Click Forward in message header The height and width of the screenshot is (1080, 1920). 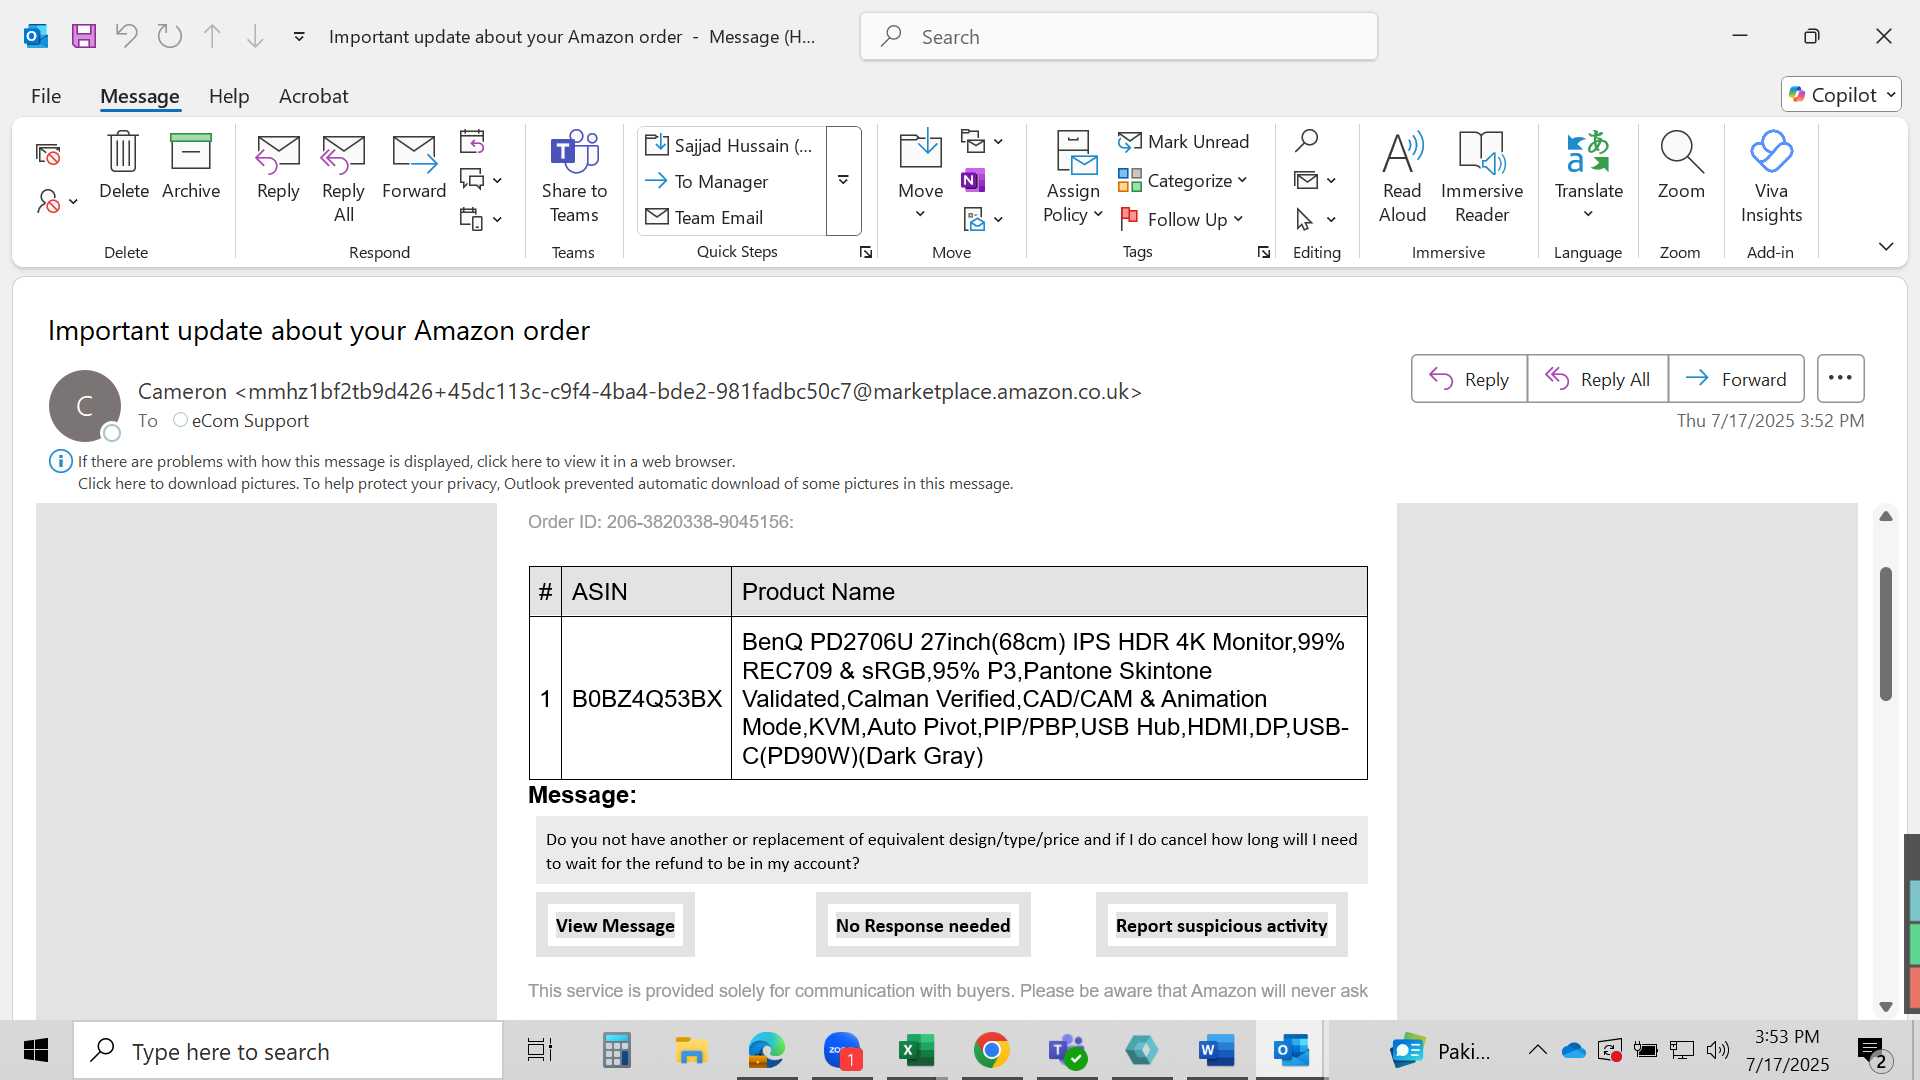coord(1736,379)
